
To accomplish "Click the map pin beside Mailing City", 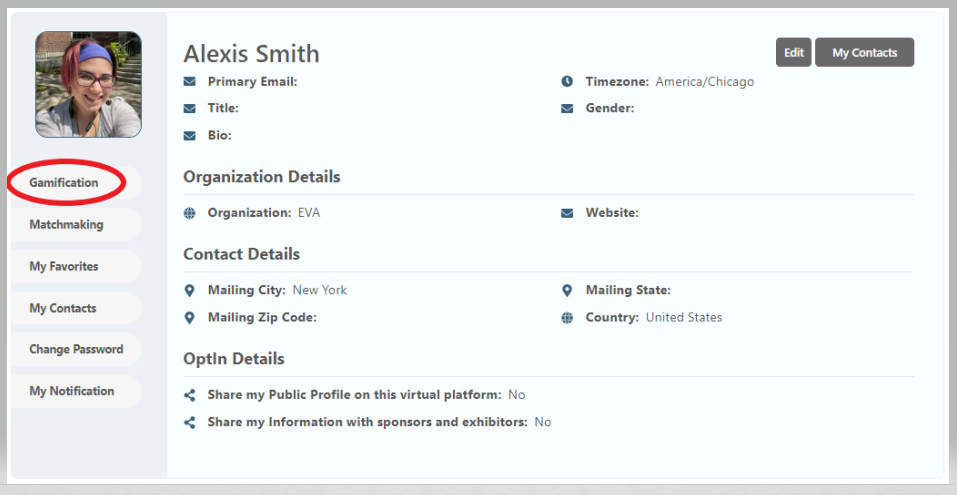I will (190, 291).
